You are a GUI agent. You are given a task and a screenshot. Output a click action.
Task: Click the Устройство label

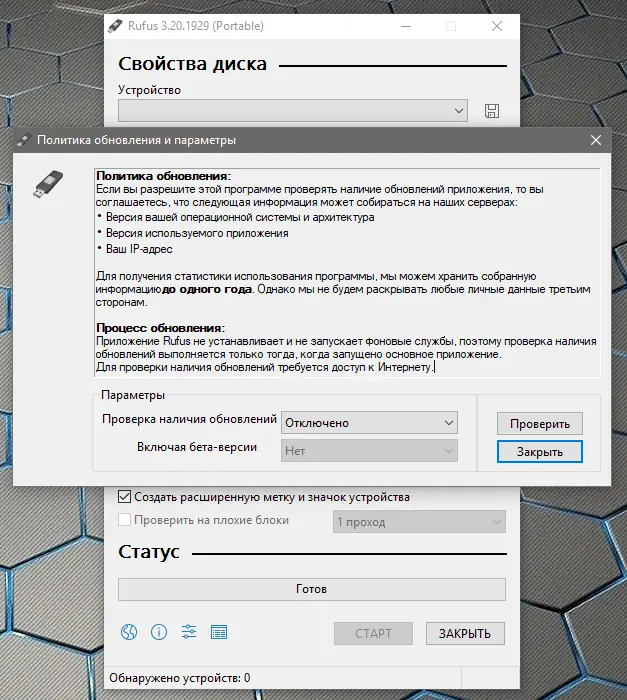click(x=149, y=90)
